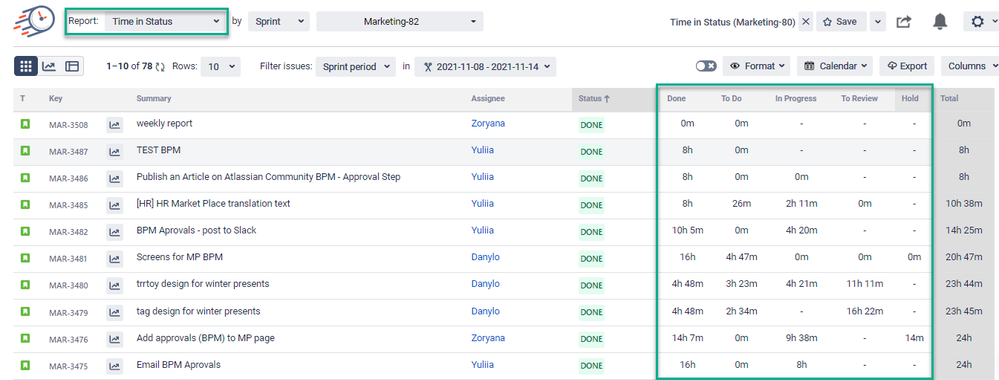The image size is (999, 380).
Task: Click summary 'BPM Aprovals - post to Slack'
Action: 196,230
